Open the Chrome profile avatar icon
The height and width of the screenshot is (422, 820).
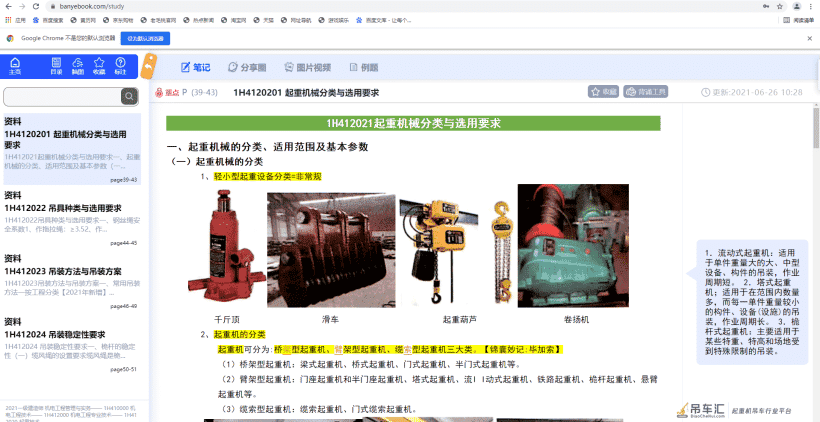pos(796,6)
